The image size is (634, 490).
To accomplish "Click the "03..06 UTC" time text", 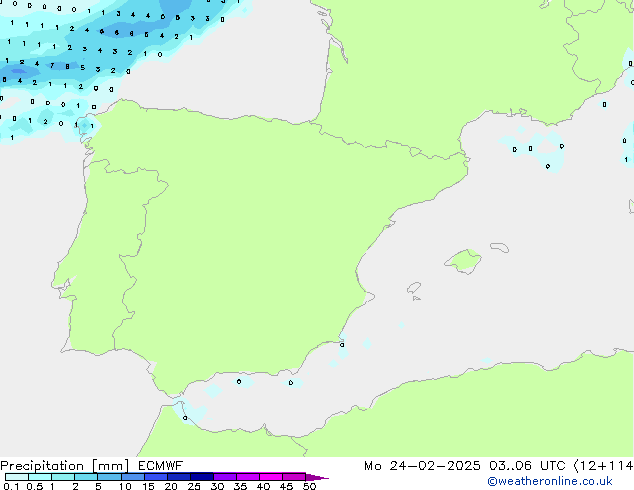I will coord(527,466).
